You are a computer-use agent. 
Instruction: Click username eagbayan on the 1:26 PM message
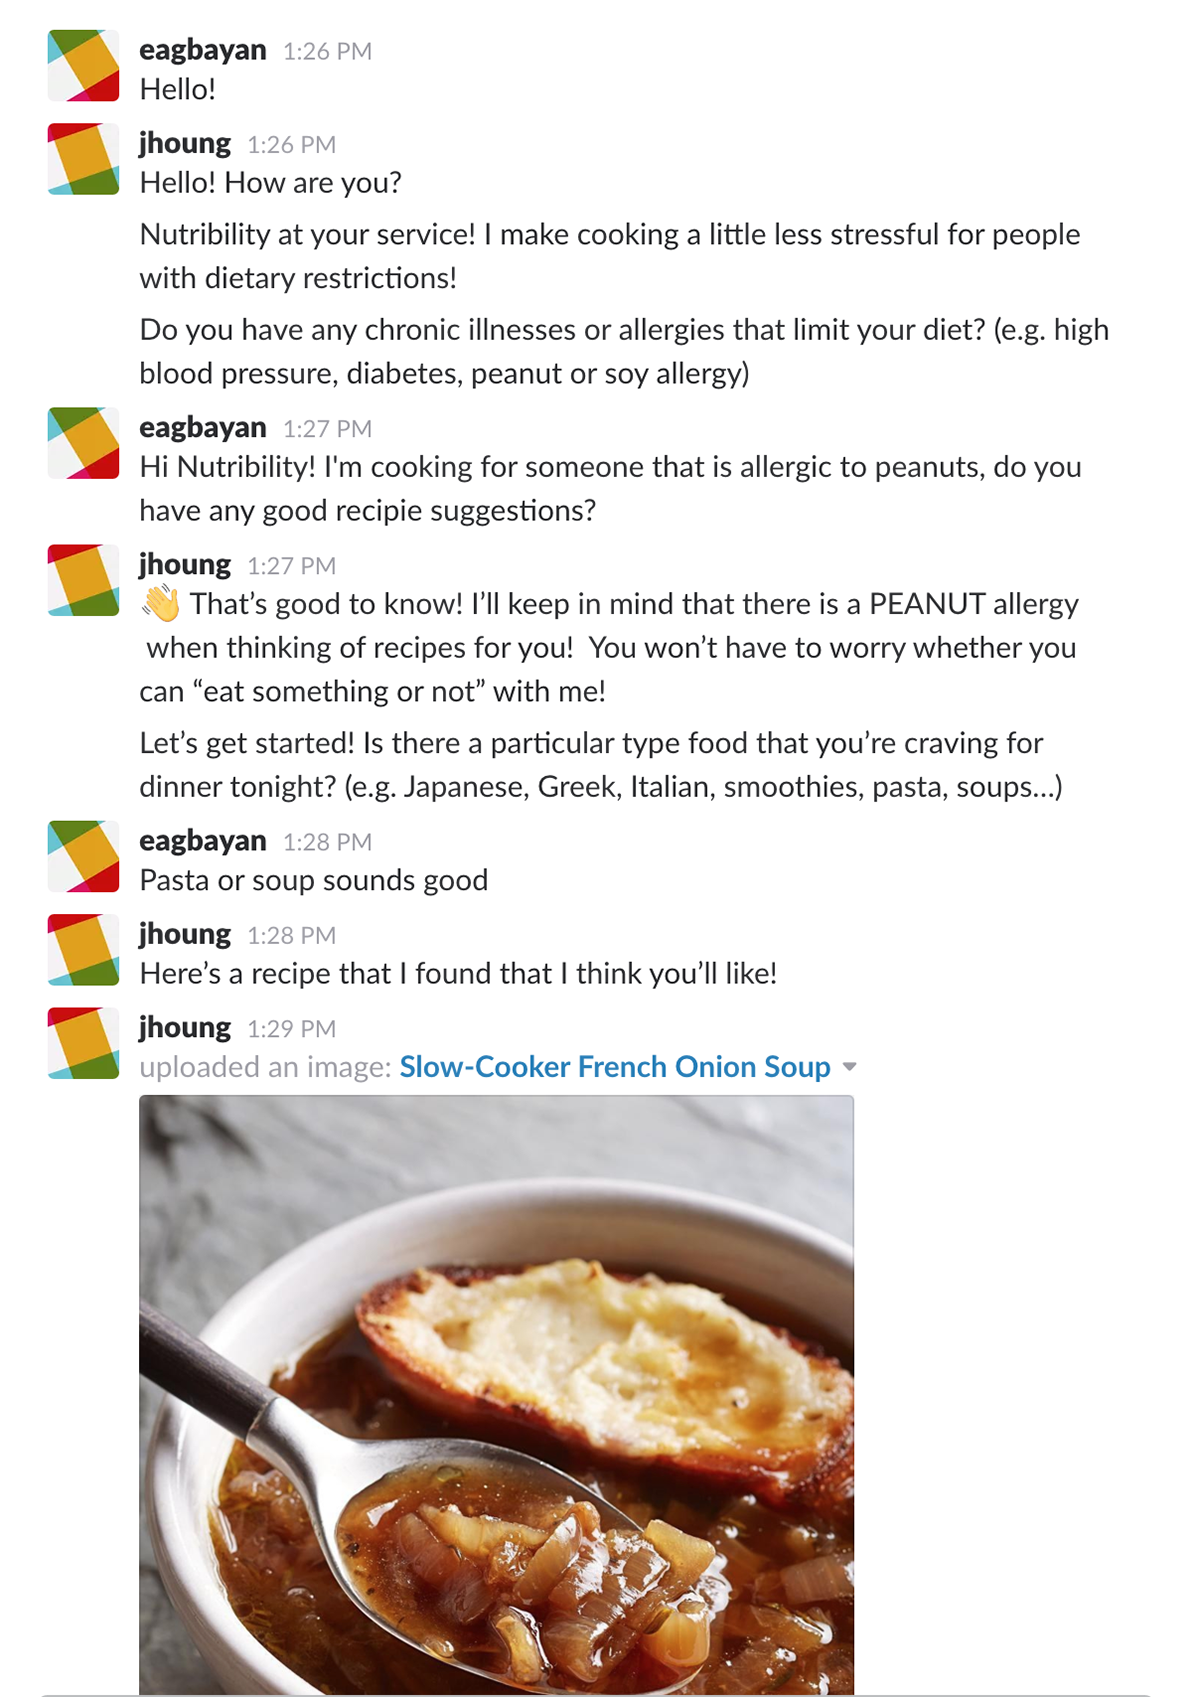coord(203,50)
